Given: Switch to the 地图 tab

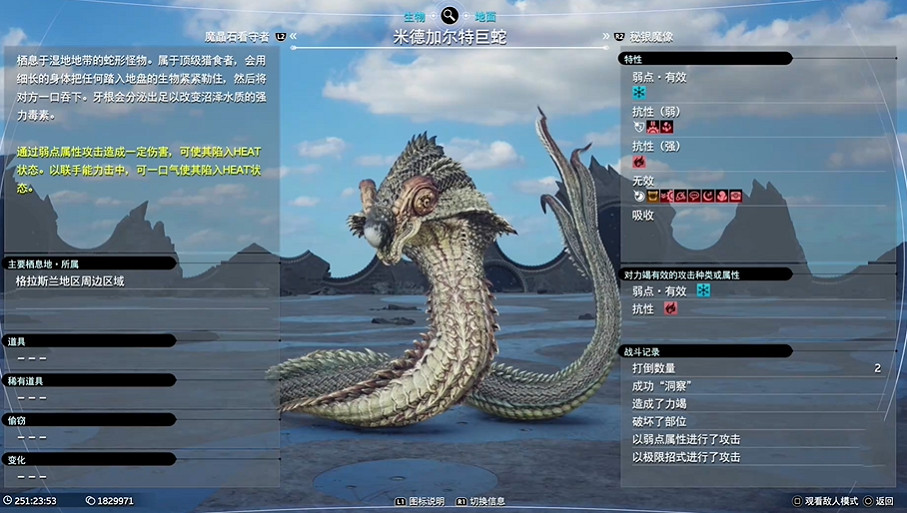Looking at the screenshot, I should coord(485,17).
